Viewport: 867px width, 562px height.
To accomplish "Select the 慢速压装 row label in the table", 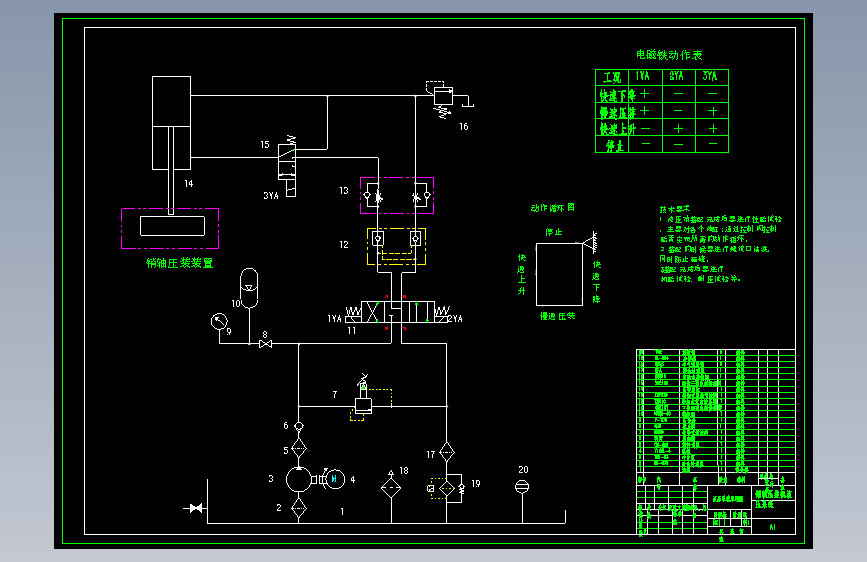I will (618, 112).
